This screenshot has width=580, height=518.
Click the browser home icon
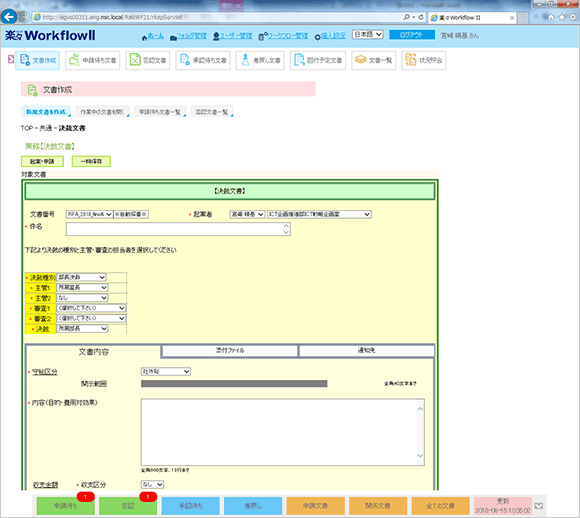click(x=551, y=17)
